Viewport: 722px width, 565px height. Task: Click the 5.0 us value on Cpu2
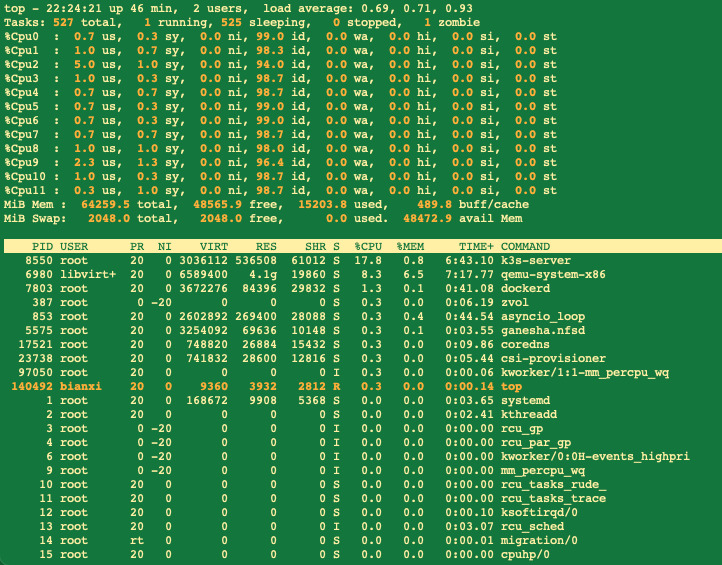[x=84, y=64]
